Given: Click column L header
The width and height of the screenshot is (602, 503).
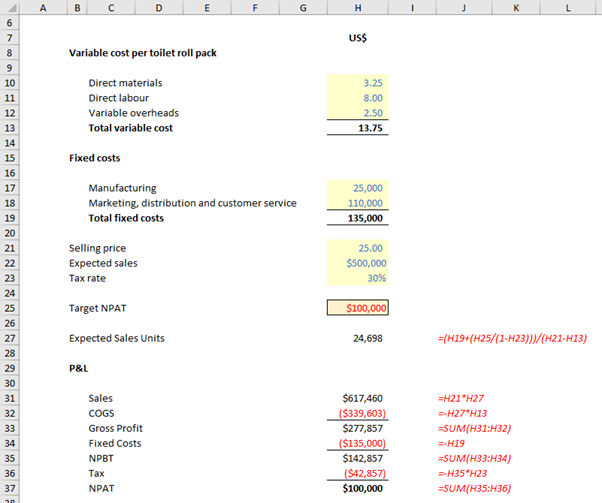Looking at the screenshot, I should pos(567,8).
